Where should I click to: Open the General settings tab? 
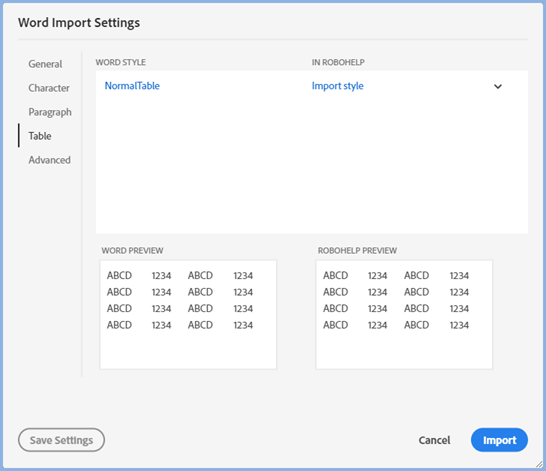tap(45, 64)
